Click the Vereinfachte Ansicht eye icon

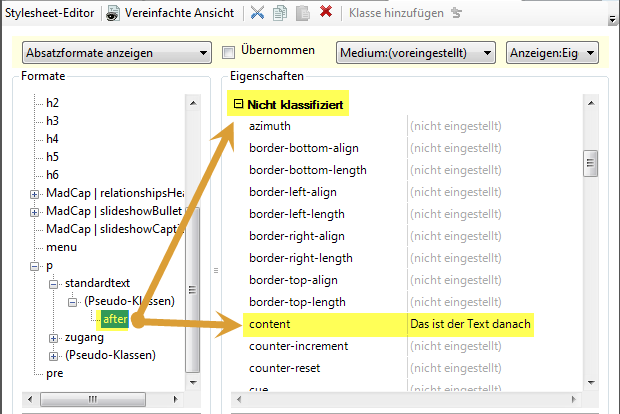pyautogui.click(x=113, y=13)
